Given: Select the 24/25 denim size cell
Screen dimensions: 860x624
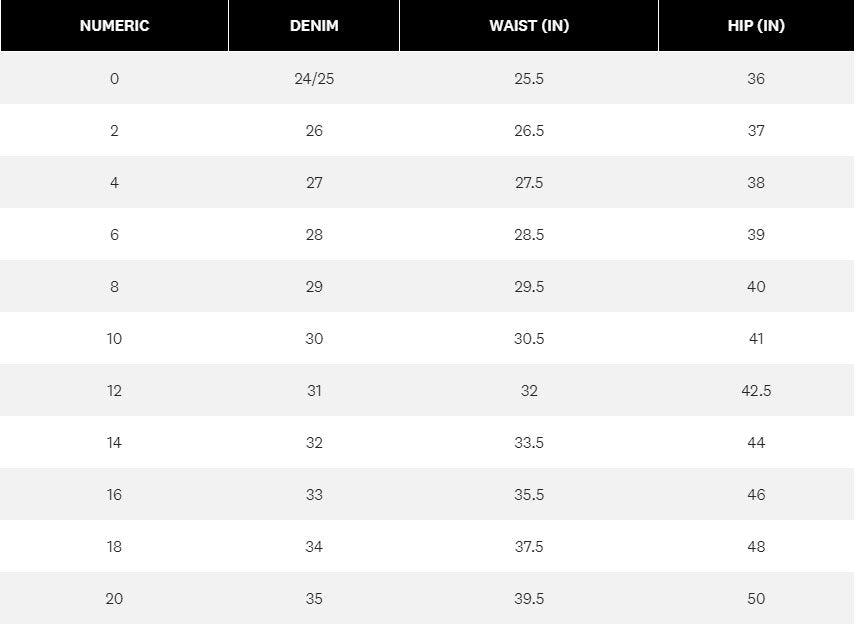Looking at the screenshot, I should pyautogui.click(x=314, y=78).
